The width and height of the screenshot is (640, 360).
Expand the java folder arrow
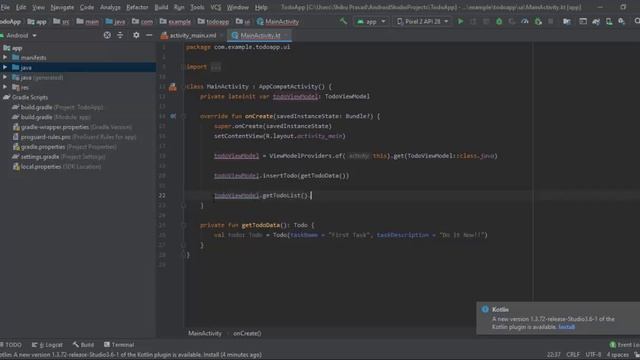click(5, 67)
